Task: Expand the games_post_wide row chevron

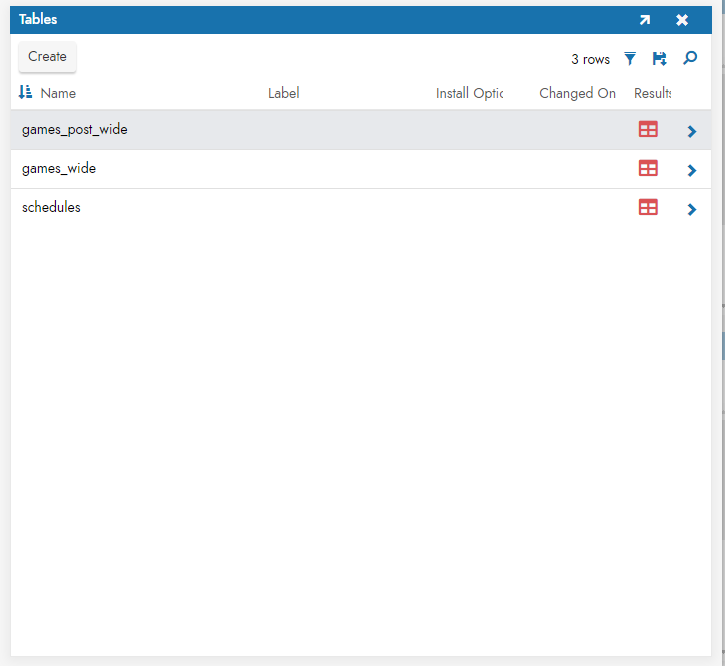Action: coord(691,131)
